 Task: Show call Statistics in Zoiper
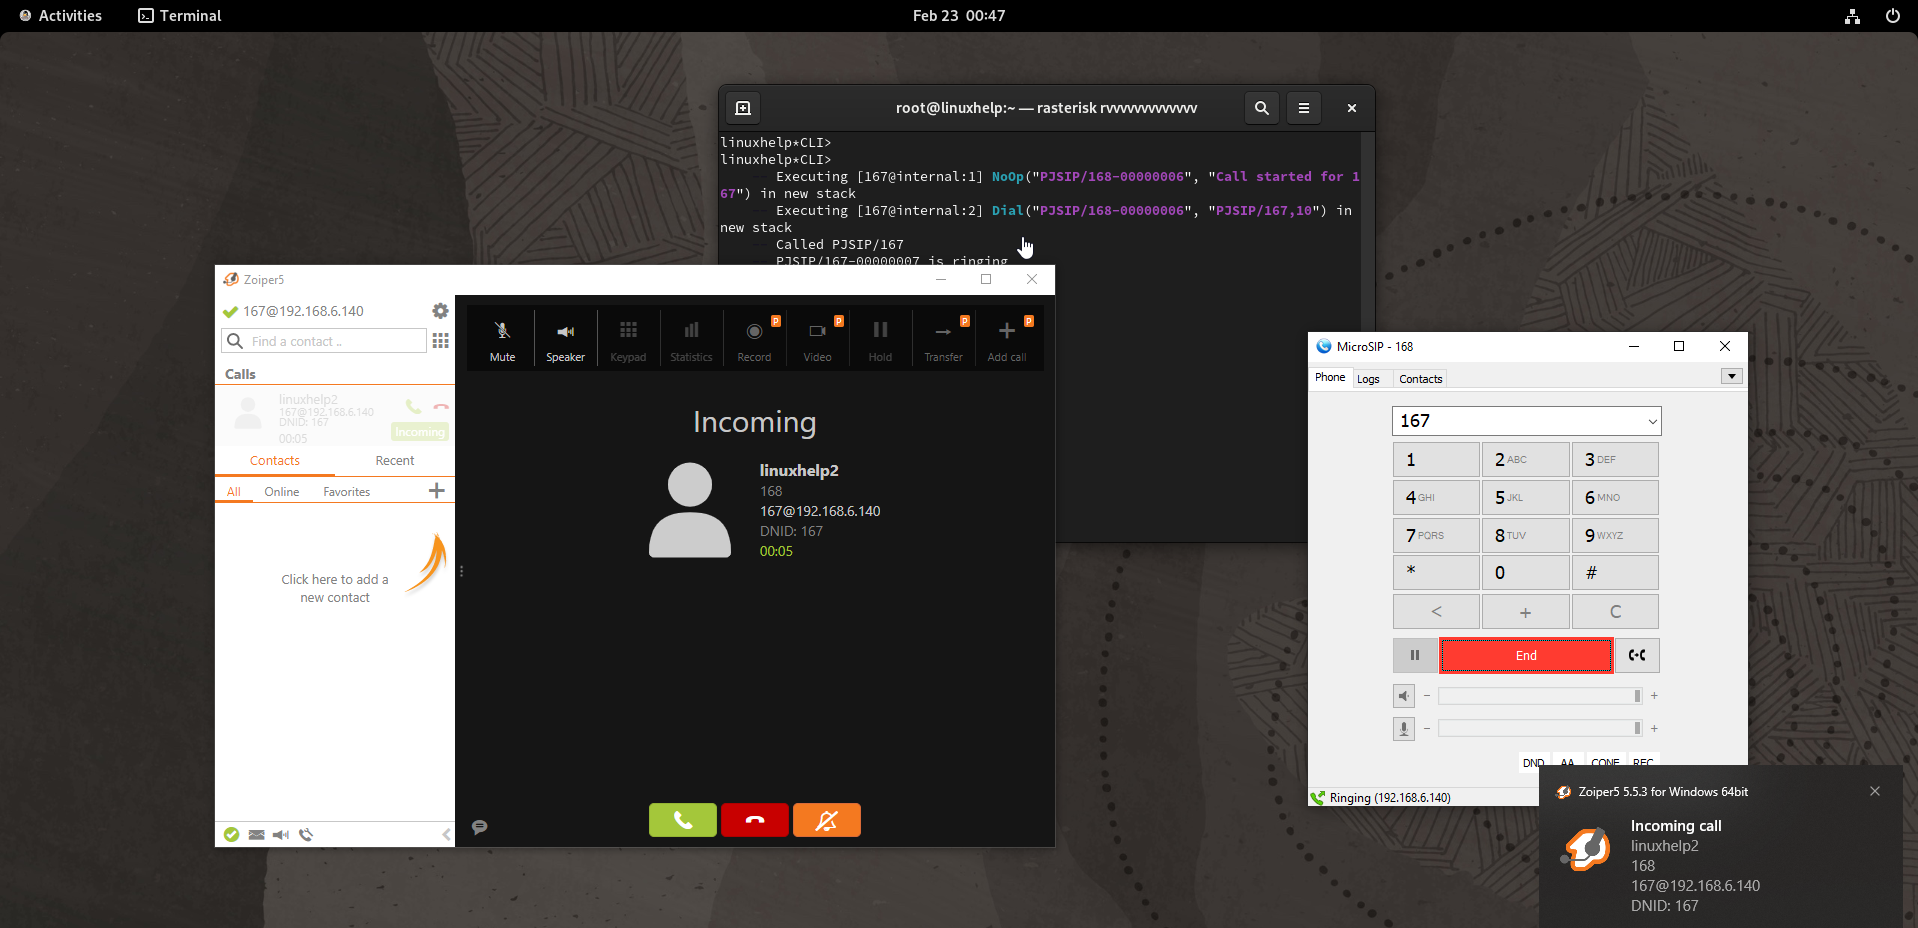[691, 340]
